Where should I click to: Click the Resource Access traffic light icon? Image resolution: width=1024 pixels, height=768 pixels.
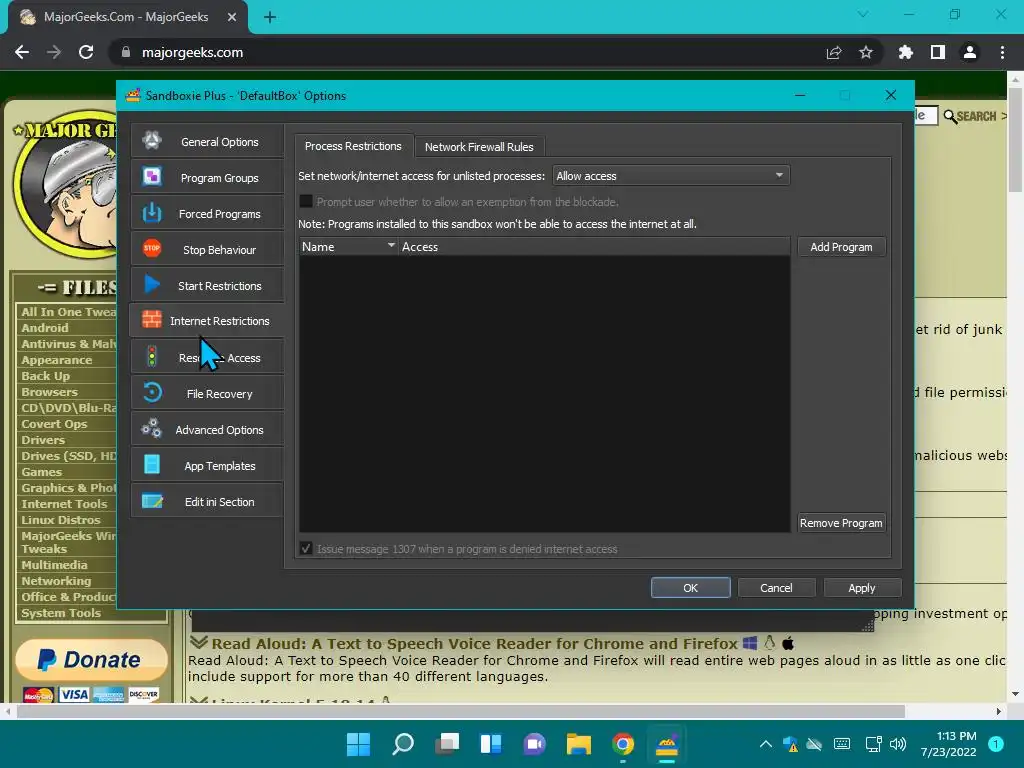[152, 357]
